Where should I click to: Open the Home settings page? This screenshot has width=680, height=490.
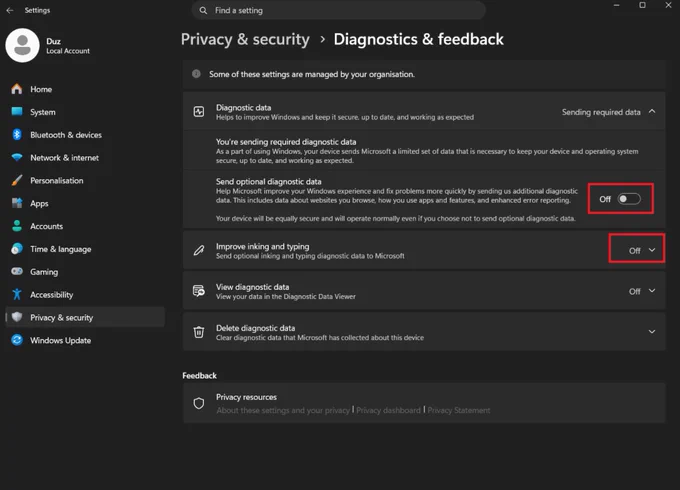pyautogui.click(x=85, y=89)
